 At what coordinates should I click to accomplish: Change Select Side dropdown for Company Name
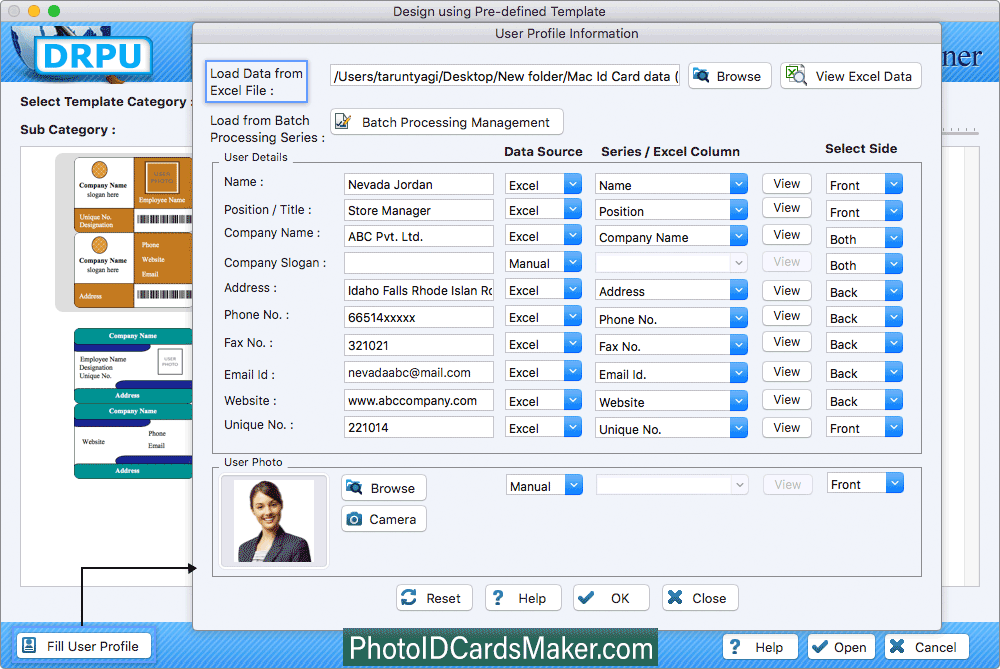(x=893, y=239)
